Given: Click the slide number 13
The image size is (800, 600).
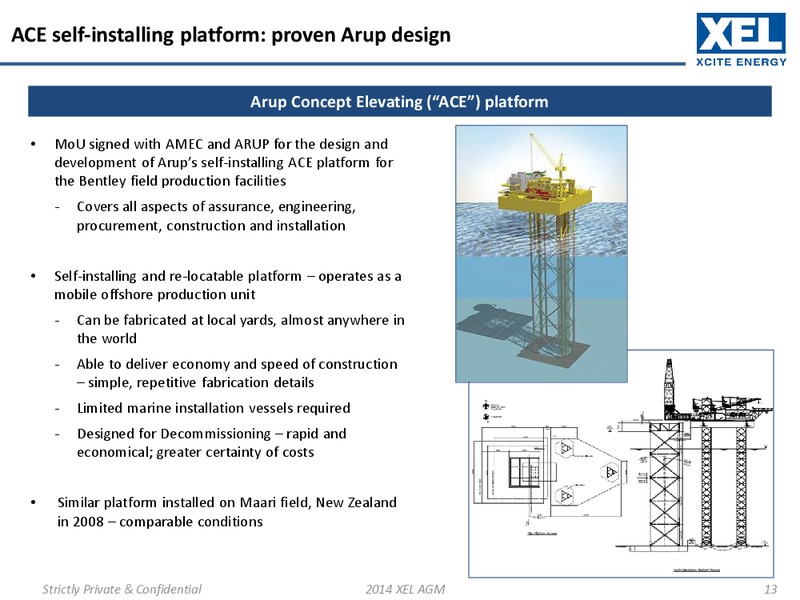Looking at the screenshot, I should pos(770,589).
